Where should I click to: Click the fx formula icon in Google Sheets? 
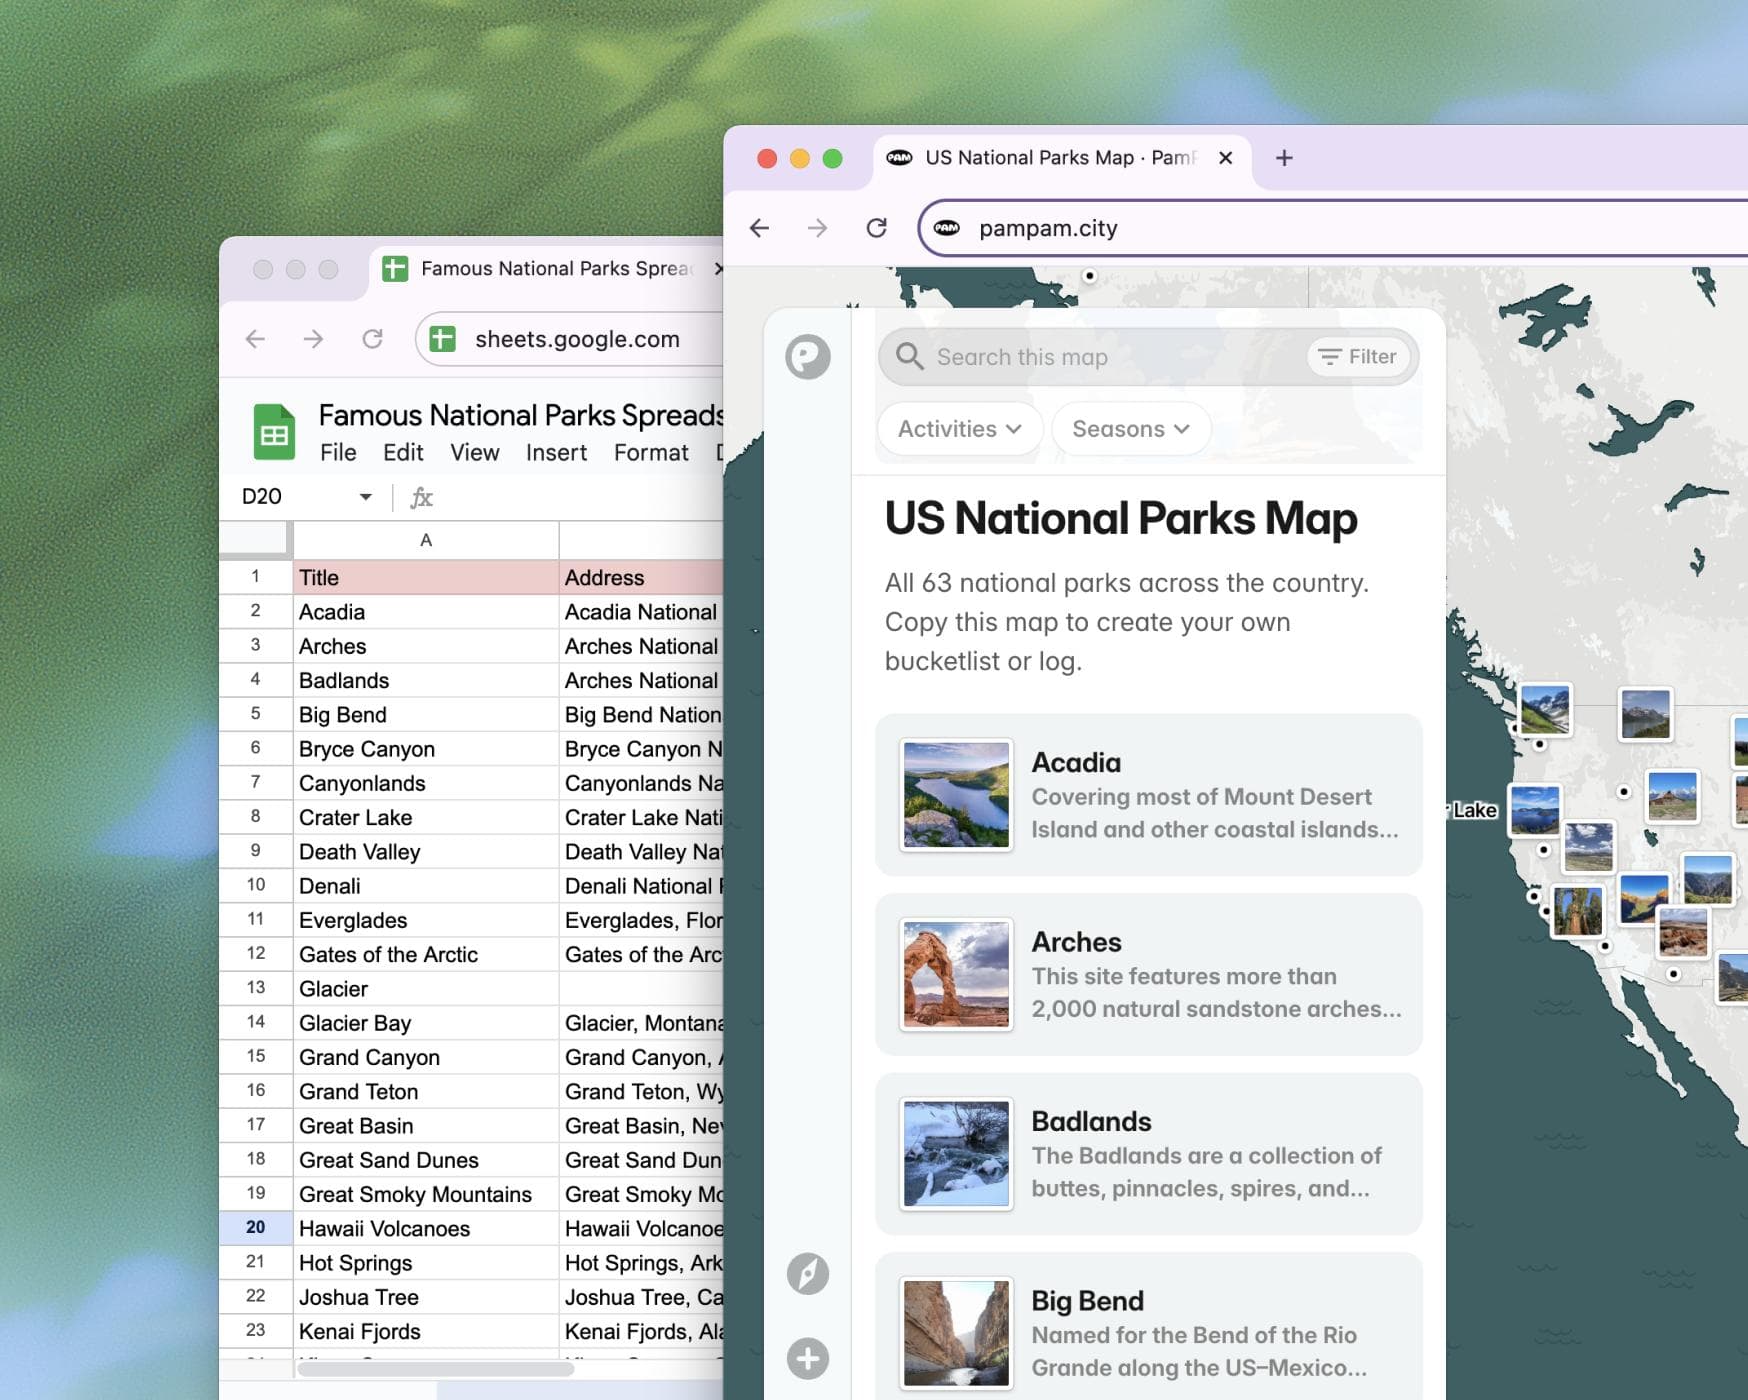coord(423,496)
